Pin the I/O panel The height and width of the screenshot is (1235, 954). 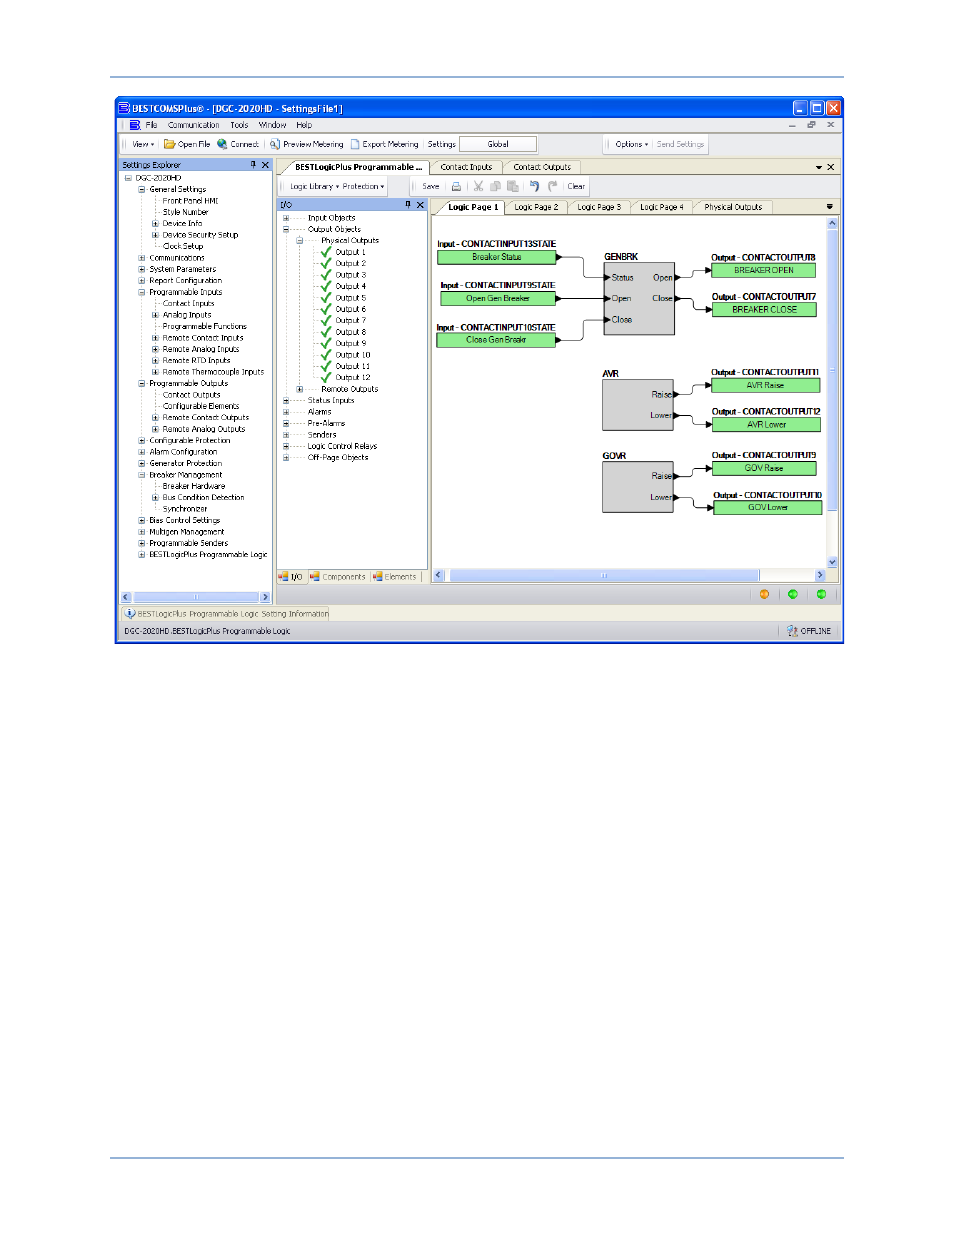[408, 205]
